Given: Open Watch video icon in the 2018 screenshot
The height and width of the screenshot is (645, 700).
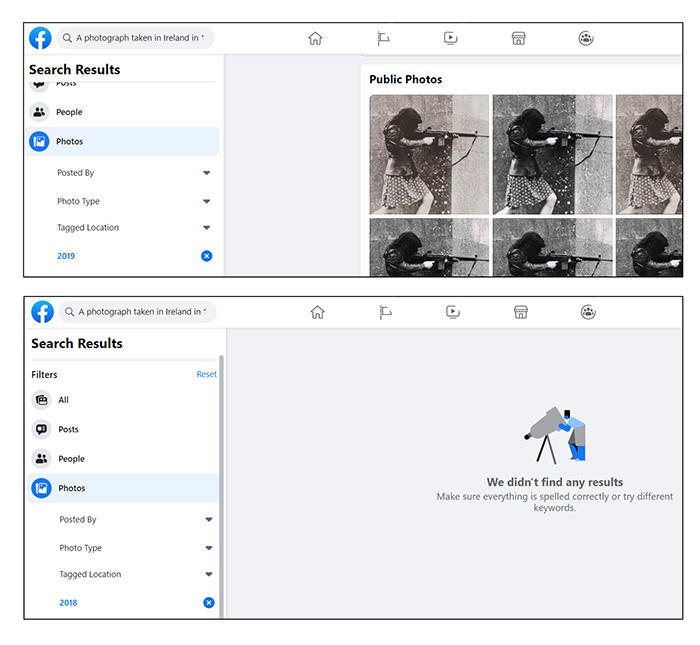Looking at the screenshot, I should tap(453, 312).
